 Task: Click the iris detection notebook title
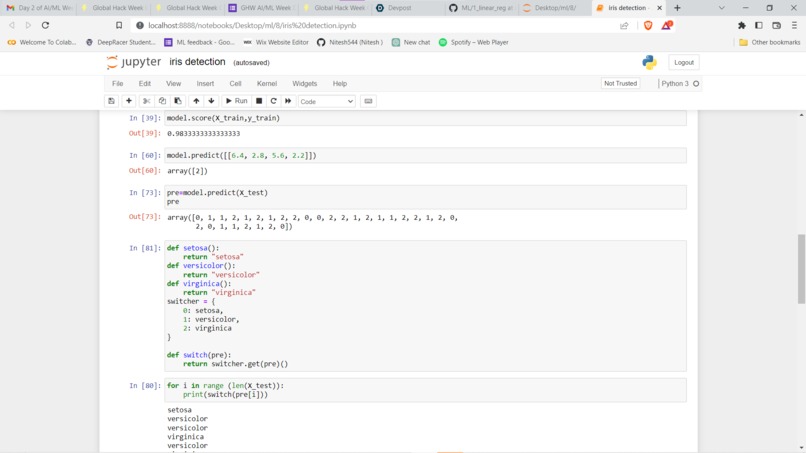click(197, 62)
